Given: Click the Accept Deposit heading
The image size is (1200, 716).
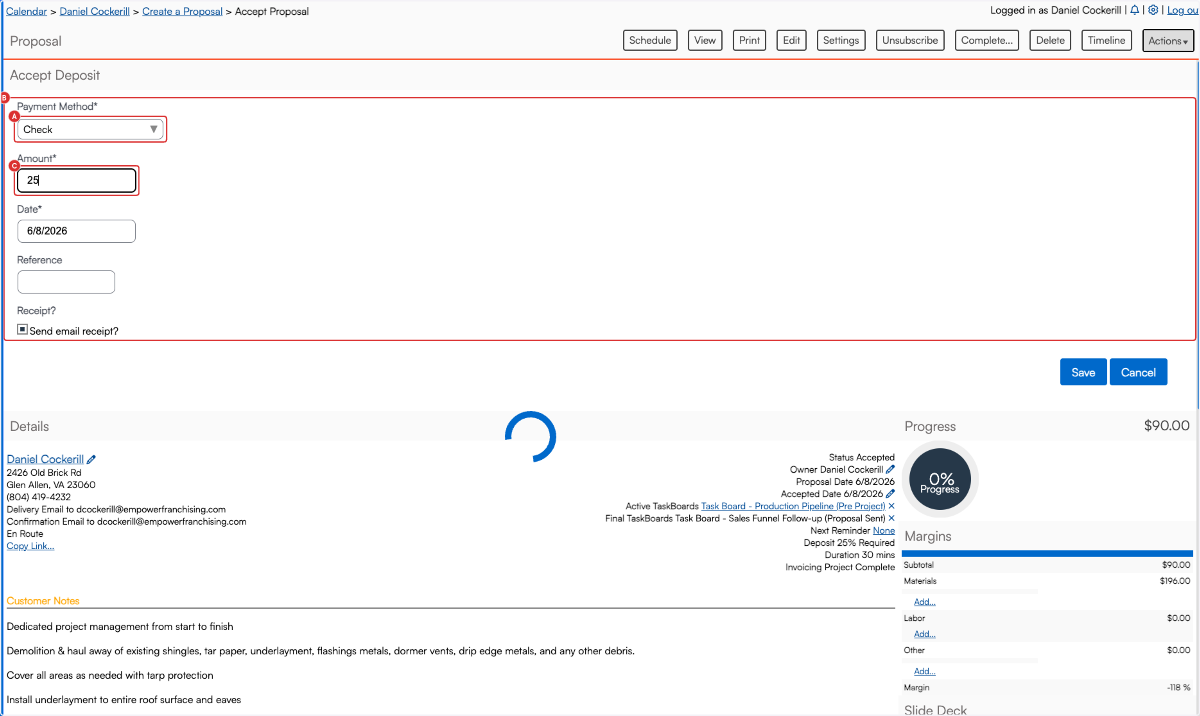Looking at the screenshot, I should tap(55, 75).
